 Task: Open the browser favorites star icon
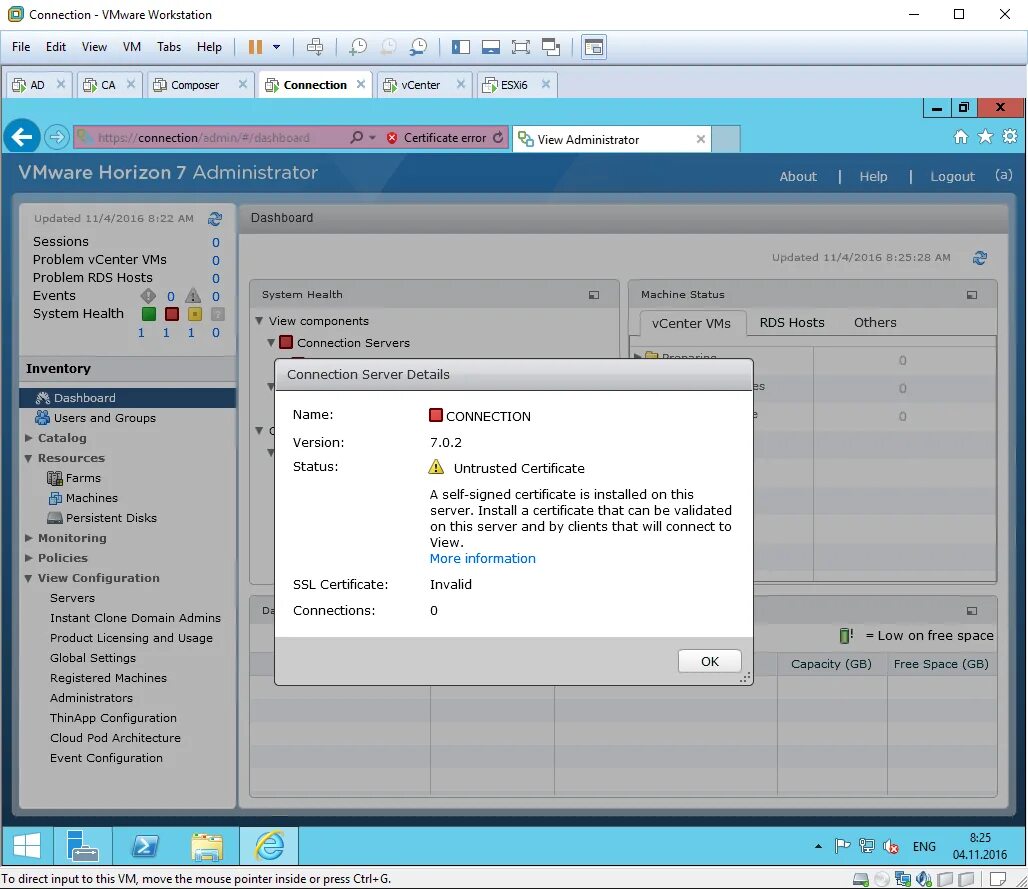(985, 136)
